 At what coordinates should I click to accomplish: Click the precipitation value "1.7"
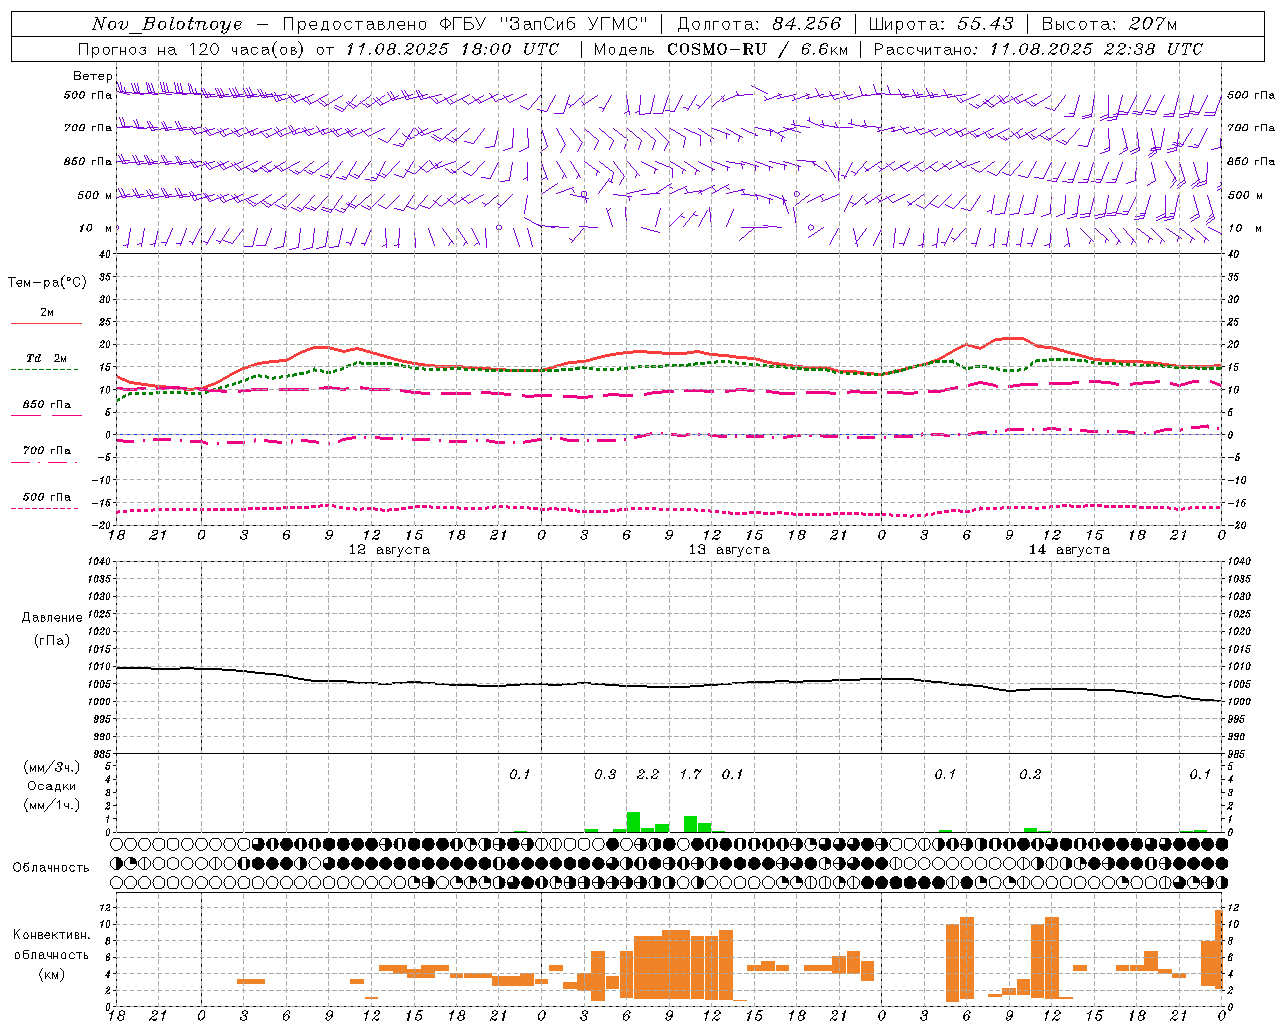click(690, 774)
